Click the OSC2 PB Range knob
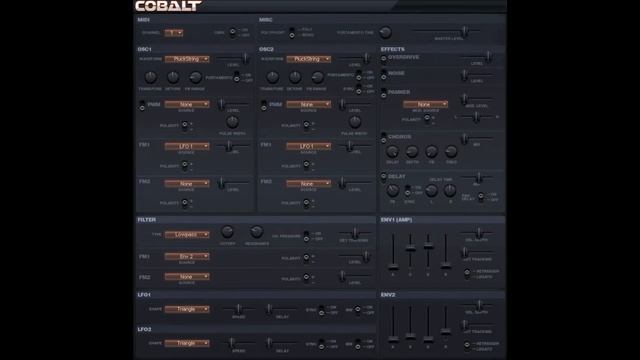Screen dimensions: 640x360 pyautogui.click(x=317, y=77)
